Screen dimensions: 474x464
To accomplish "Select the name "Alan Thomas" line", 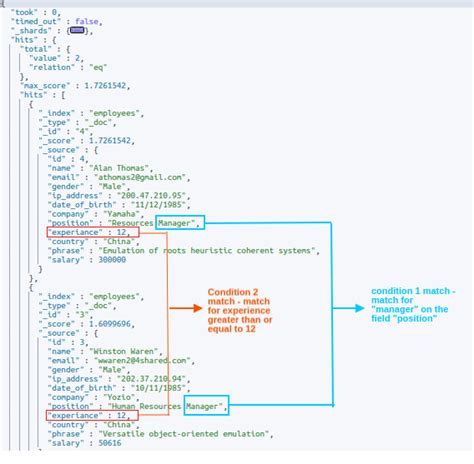I will [x=100, y=168].
